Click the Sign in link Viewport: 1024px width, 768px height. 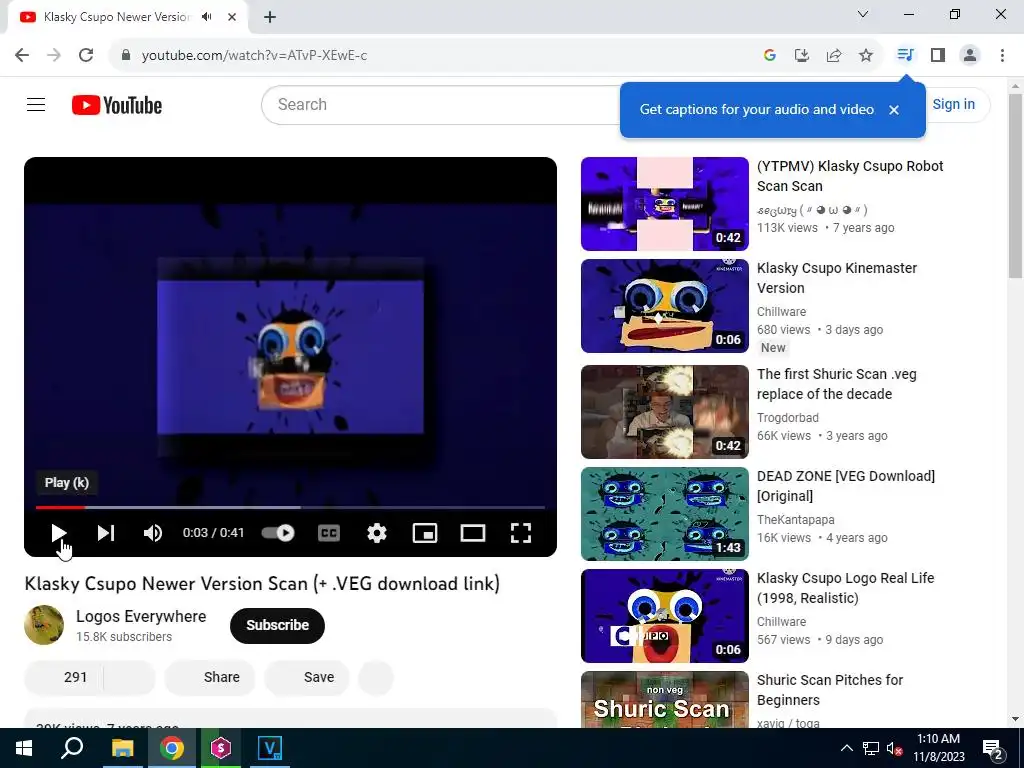[953, 104]
